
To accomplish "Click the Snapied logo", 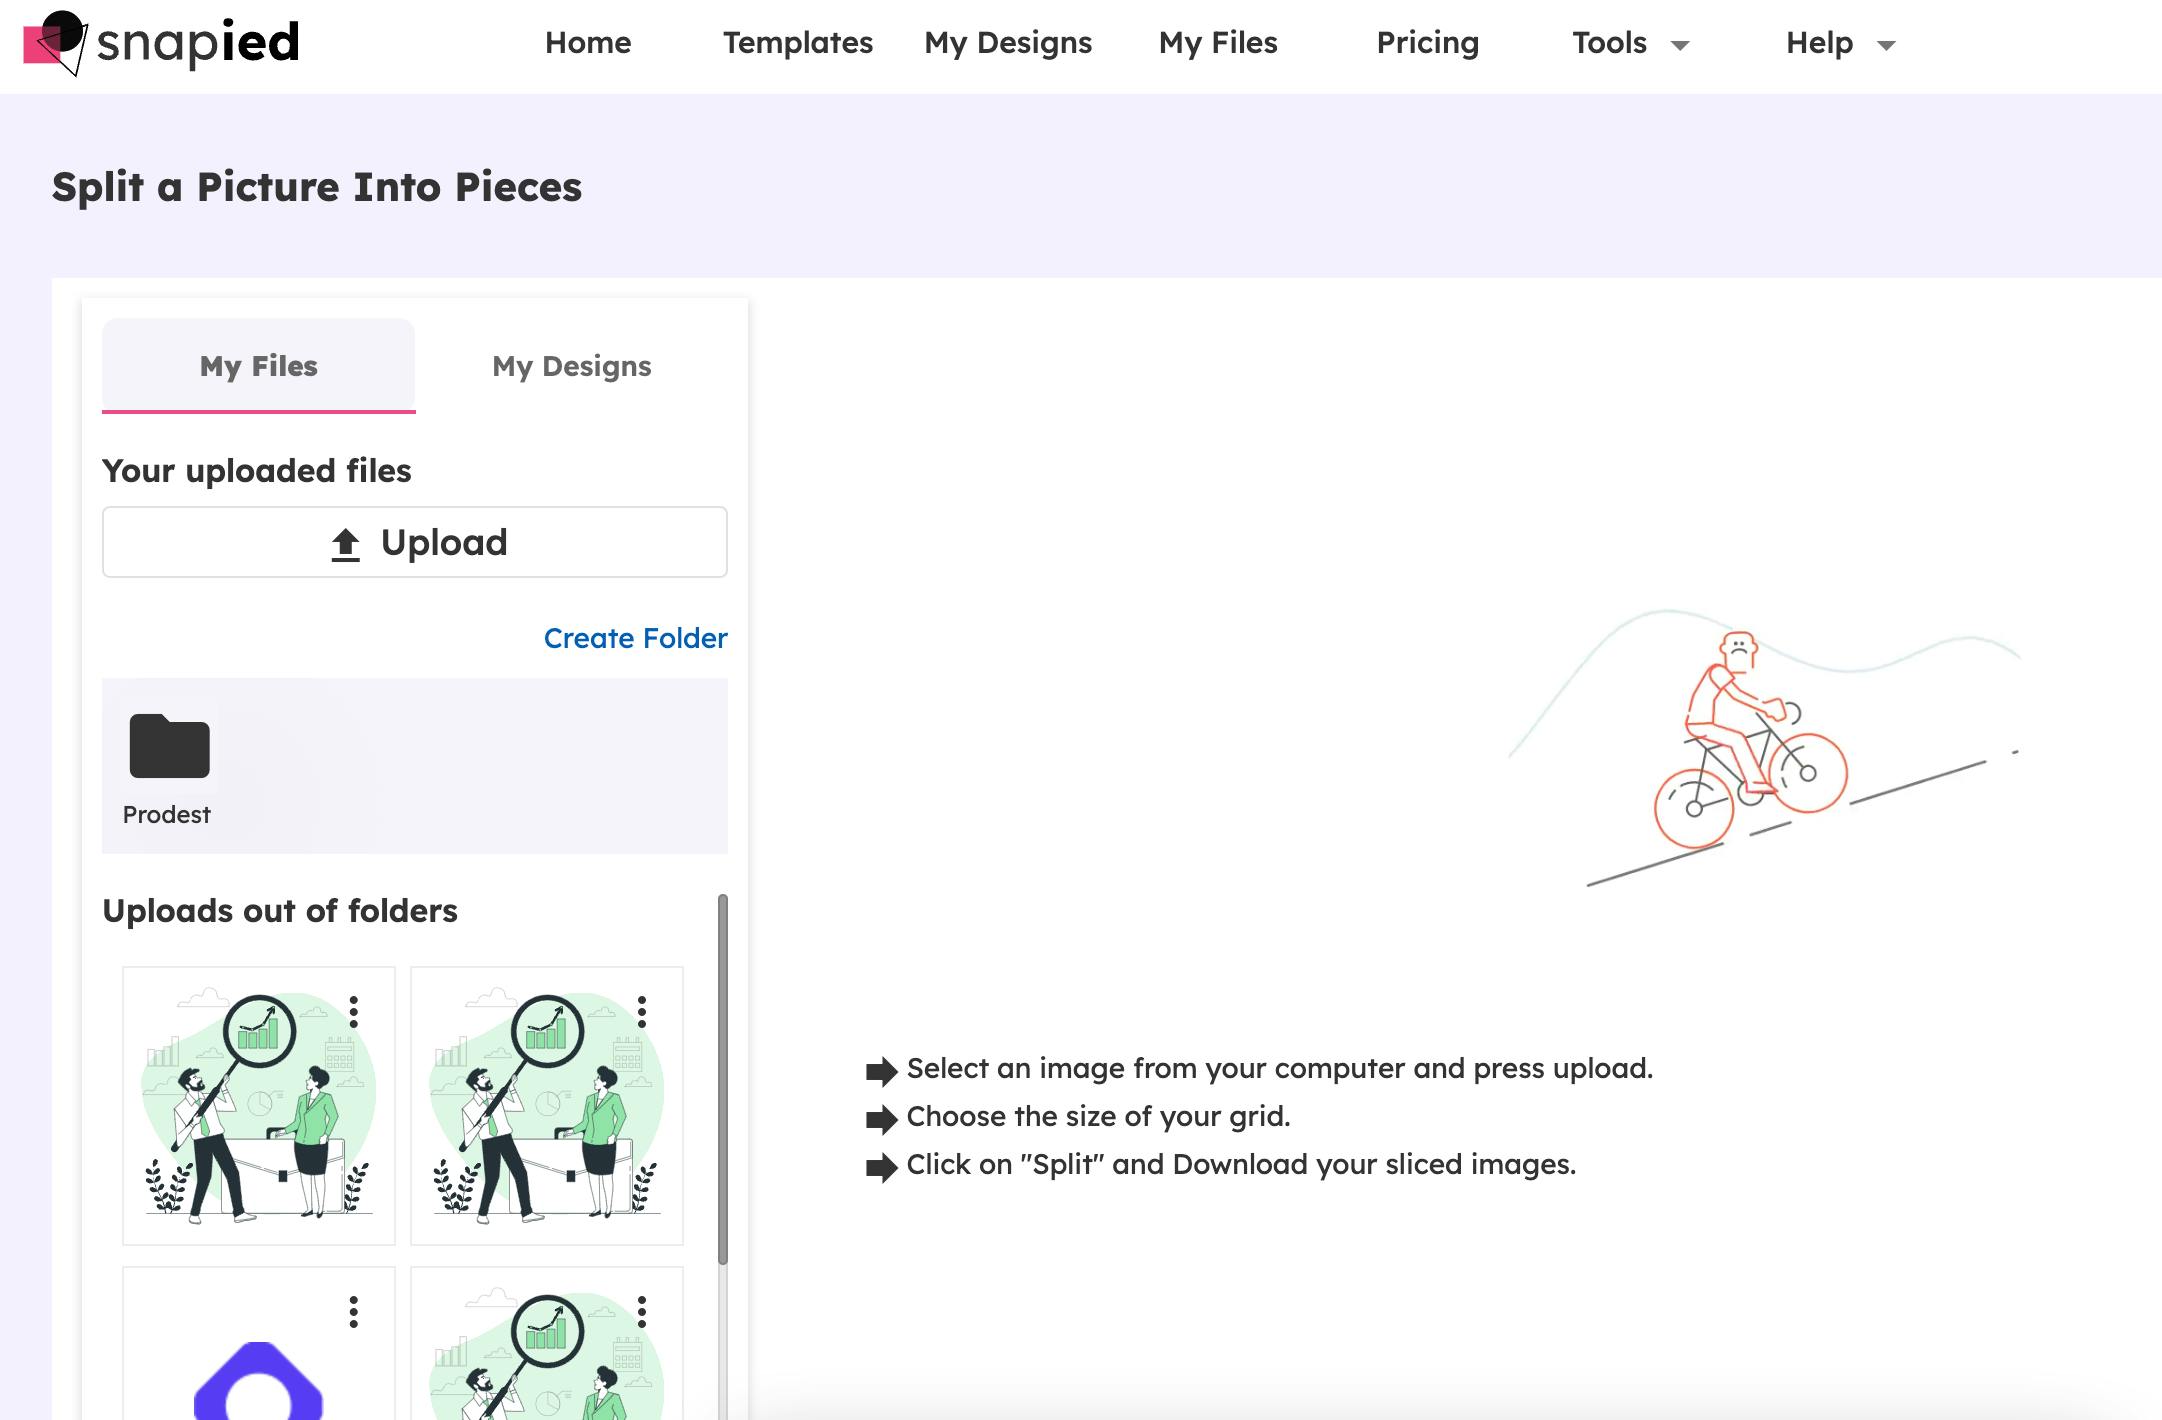I will coord(161,43).
